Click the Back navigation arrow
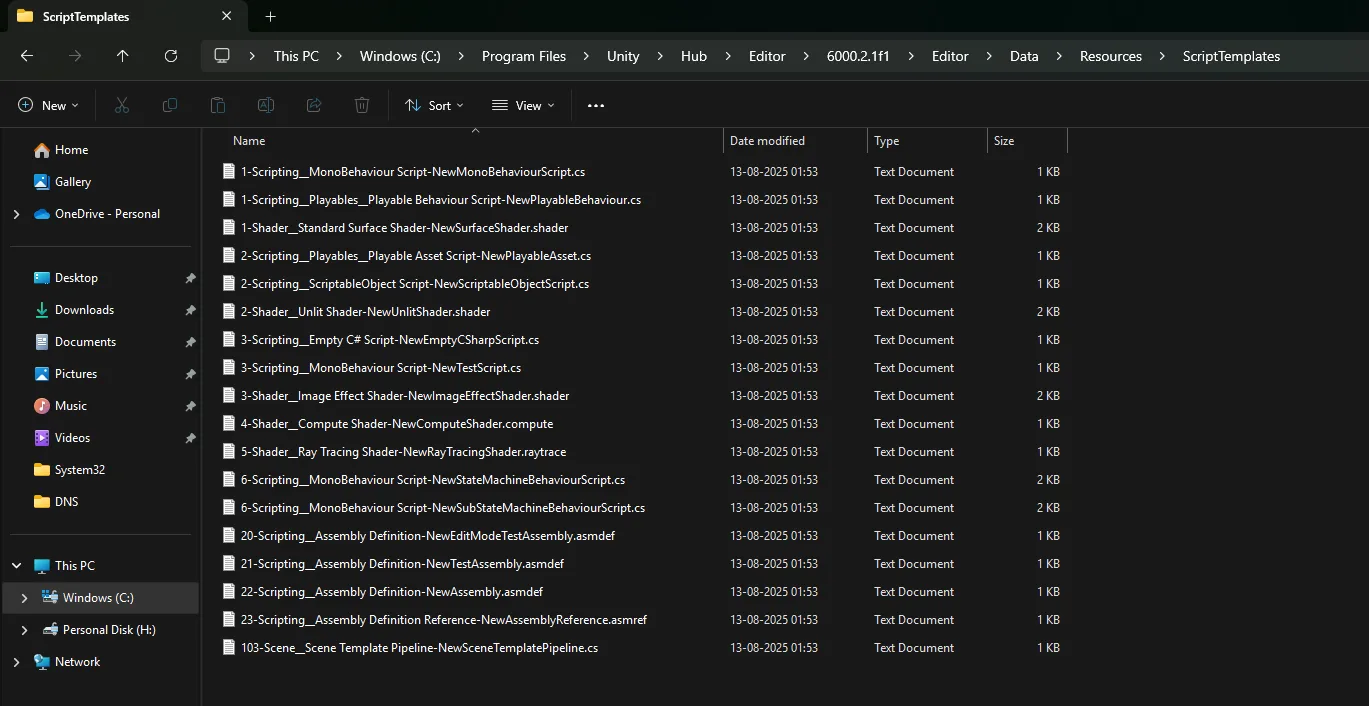This screenshot has height=706, width=1369. [27, 56]
